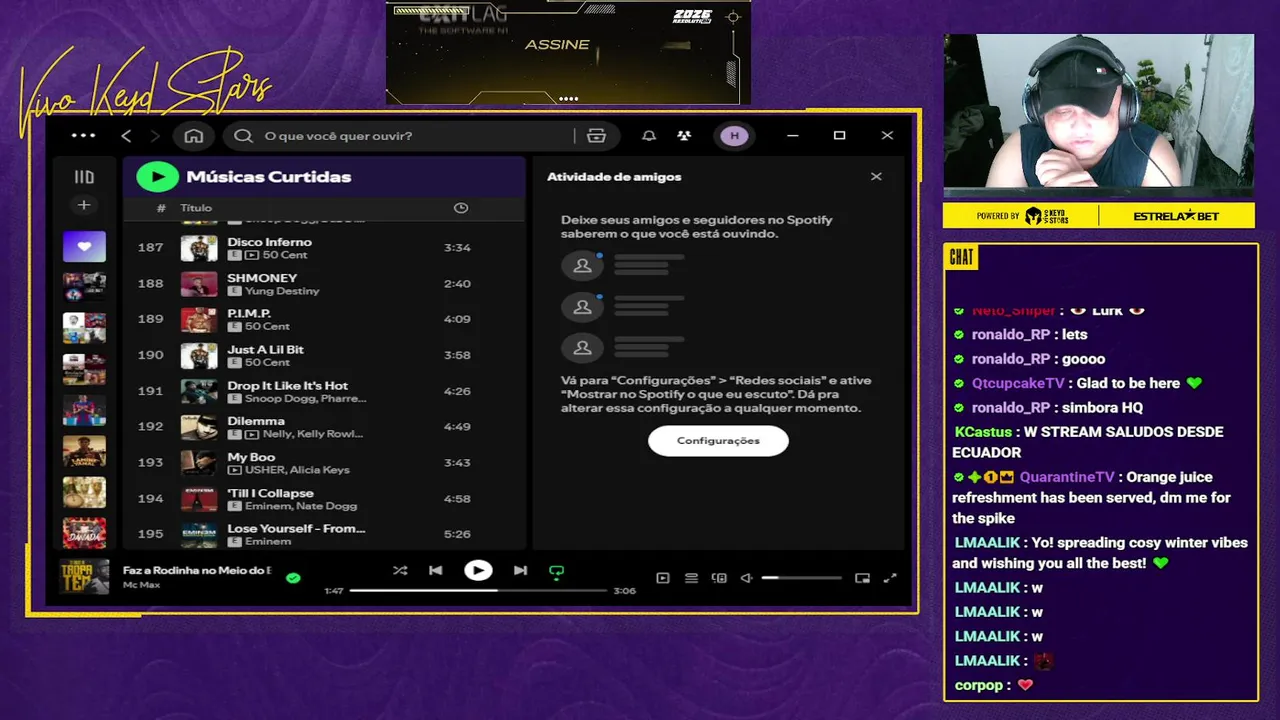Mute the volume with speaker icon
Screen dimensions: 1280x720
click(746, 578)
